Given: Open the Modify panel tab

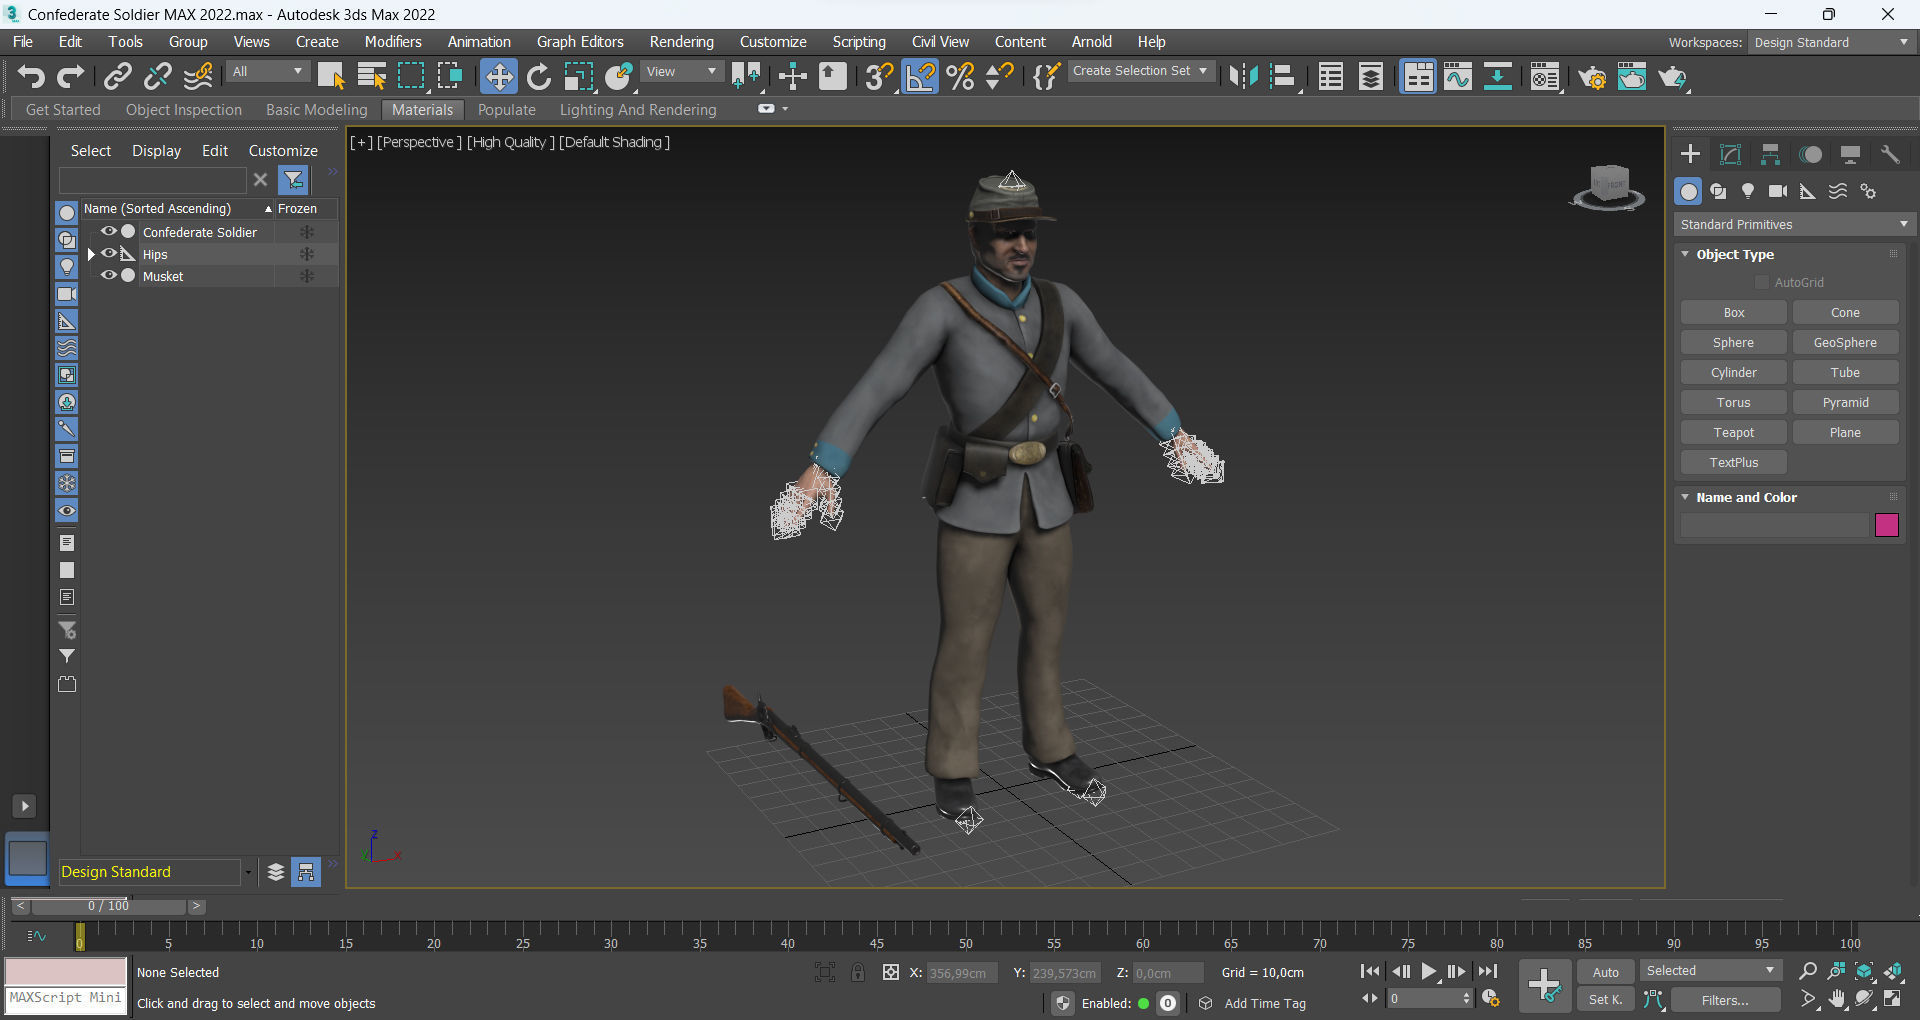Looking at the screenshot, I should (1730, 154).
